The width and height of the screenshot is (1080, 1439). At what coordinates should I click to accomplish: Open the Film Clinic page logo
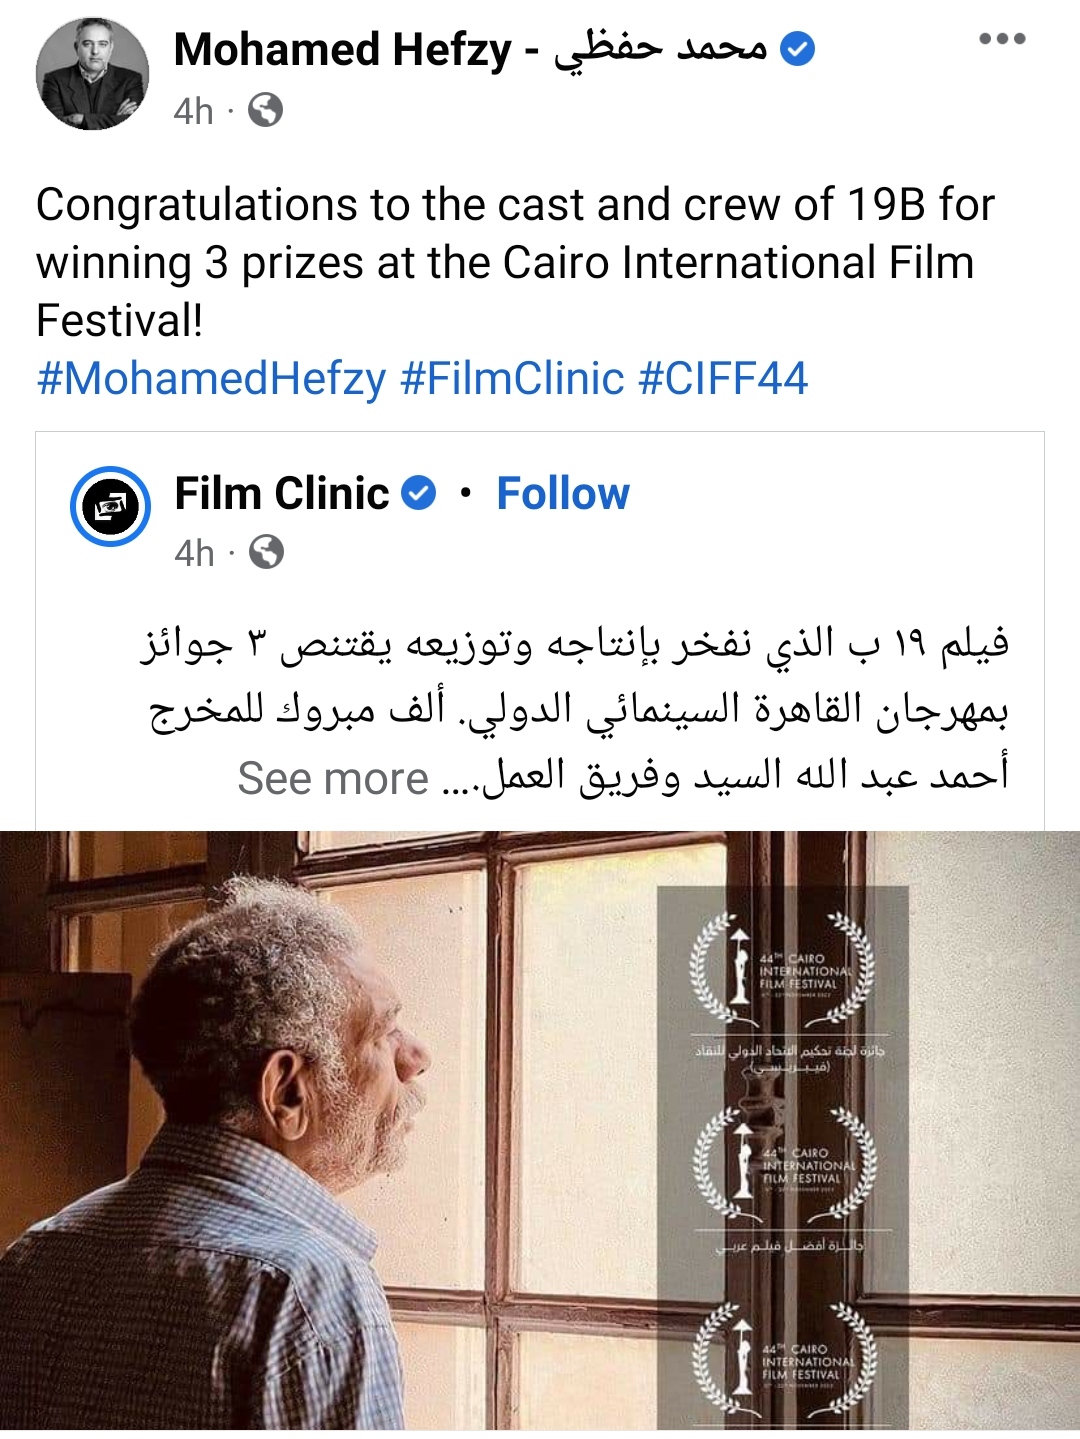pos(110,507)
